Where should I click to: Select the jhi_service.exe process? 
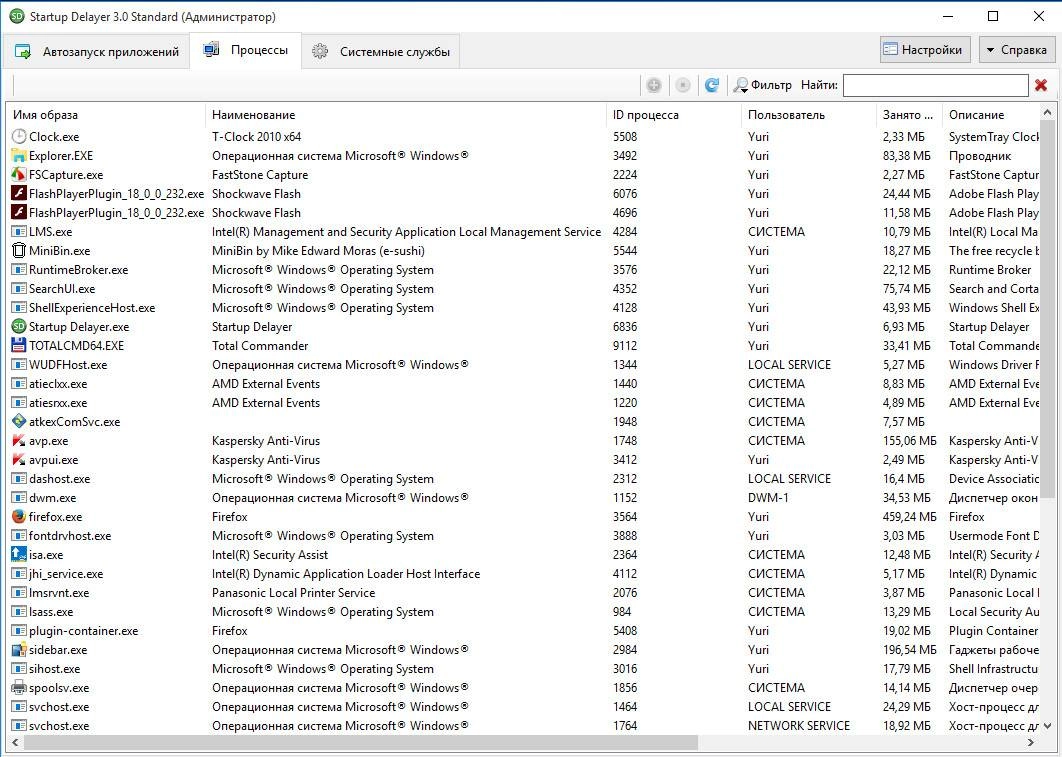(x=524, y=574)
